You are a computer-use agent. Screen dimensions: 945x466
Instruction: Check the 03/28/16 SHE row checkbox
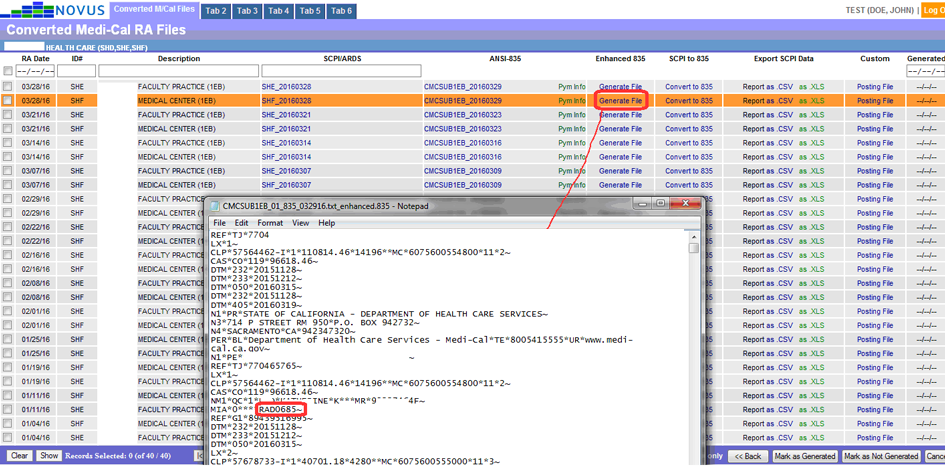[x=7, y=87]
